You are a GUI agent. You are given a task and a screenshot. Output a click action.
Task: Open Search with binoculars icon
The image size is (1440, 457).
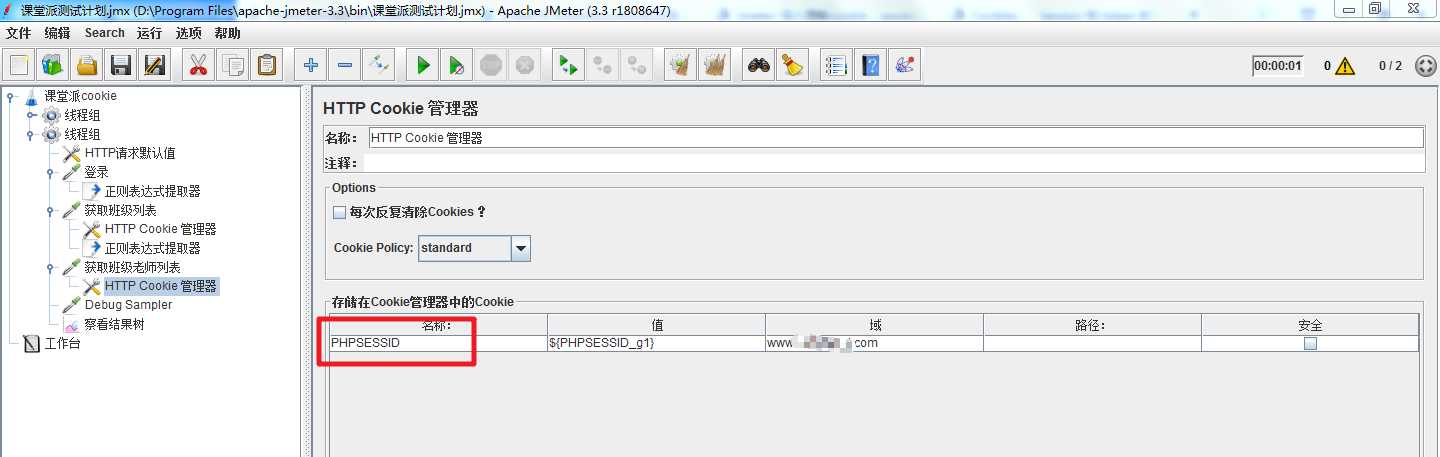coord(759,65)
